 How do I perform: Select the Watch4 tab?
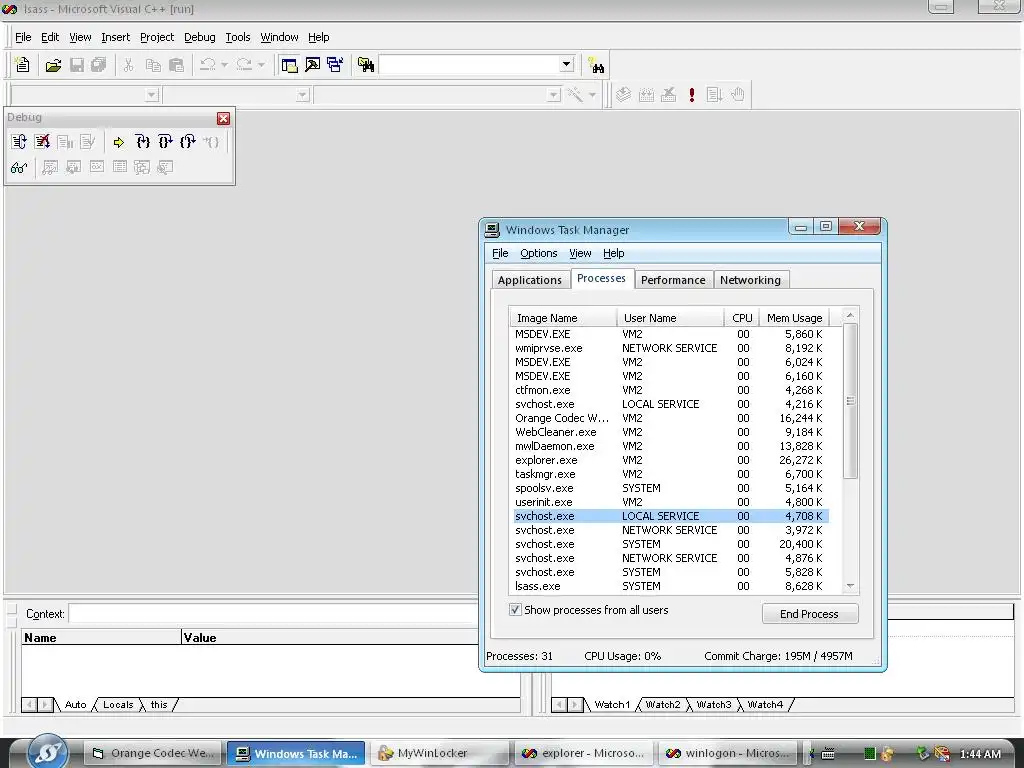765,705
